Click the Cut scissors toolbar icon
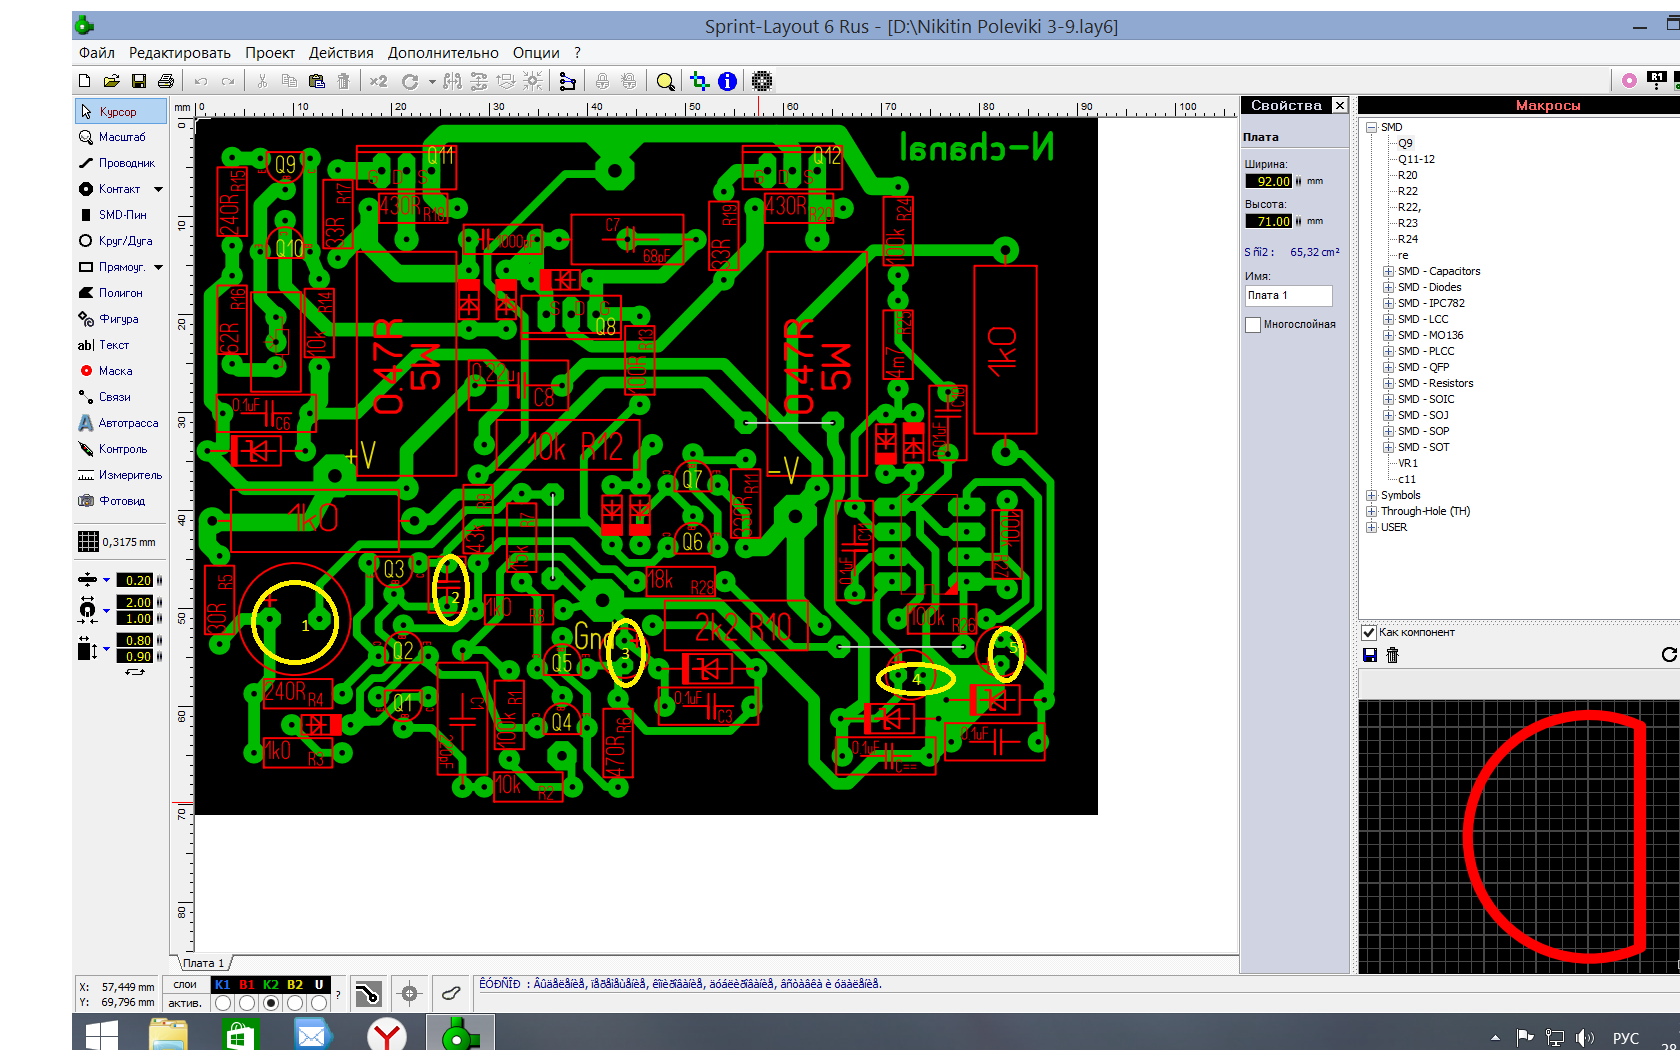 click(262, 81)
